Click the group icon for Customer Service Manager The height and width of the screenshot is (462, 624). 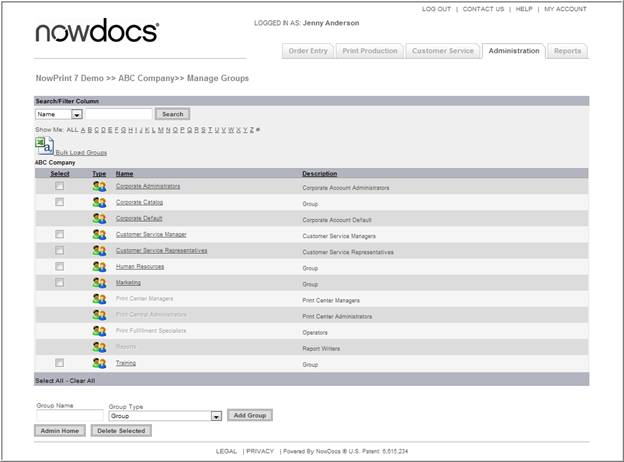(x=99, y=234)
